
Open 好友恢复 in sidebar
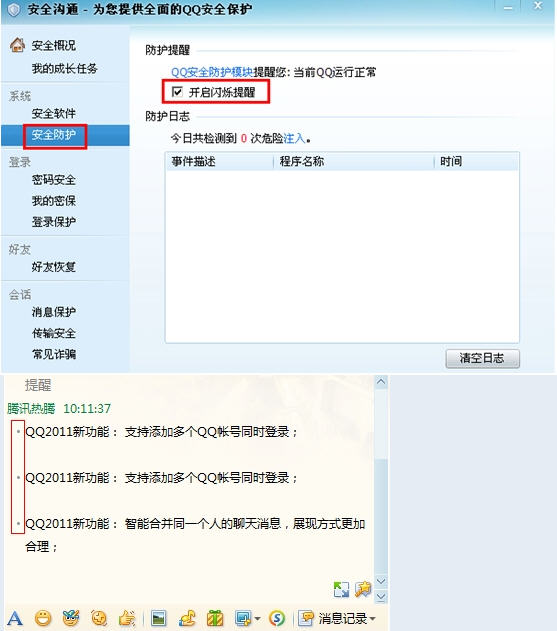[54, 266]
